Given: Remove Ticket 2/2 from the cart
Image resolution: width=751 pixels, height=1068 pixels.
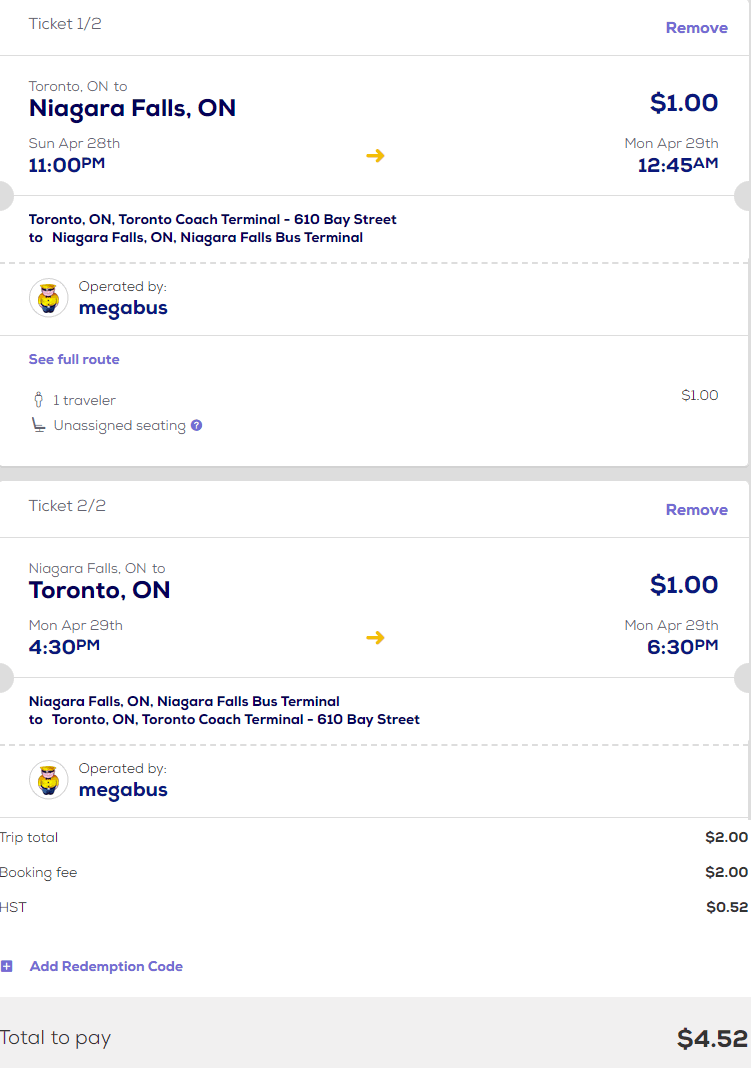Looking at the screenshot, I should (696, 510).
